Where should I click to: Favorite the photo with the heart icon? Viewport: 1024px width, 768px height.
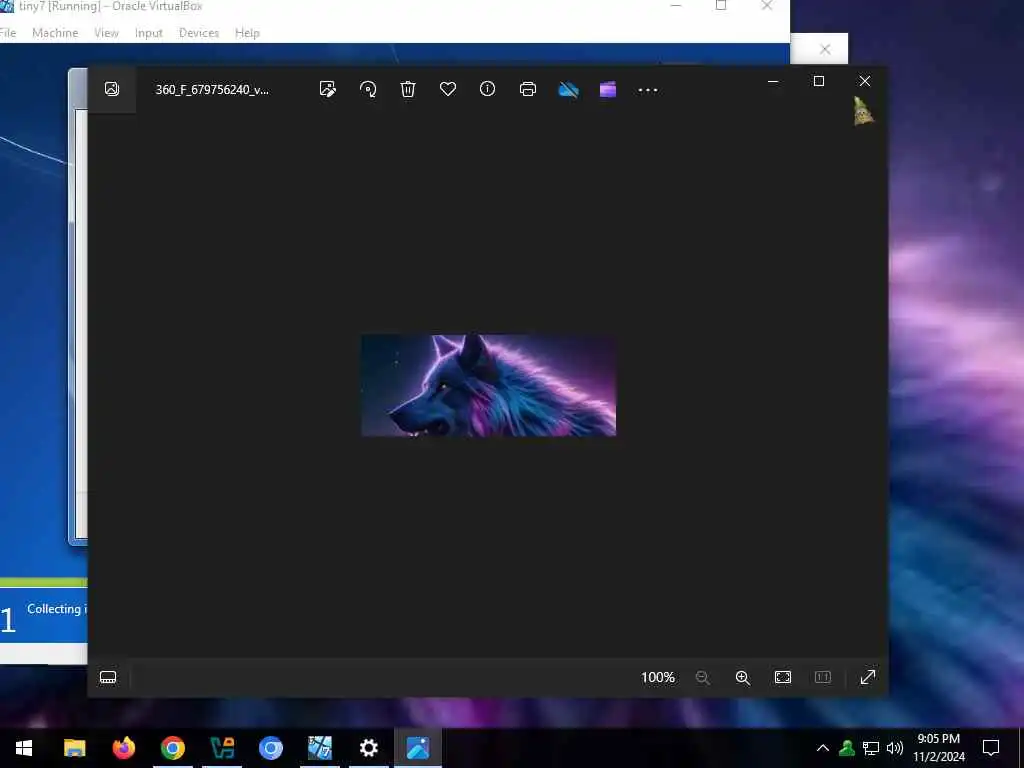tap(448, 89)
